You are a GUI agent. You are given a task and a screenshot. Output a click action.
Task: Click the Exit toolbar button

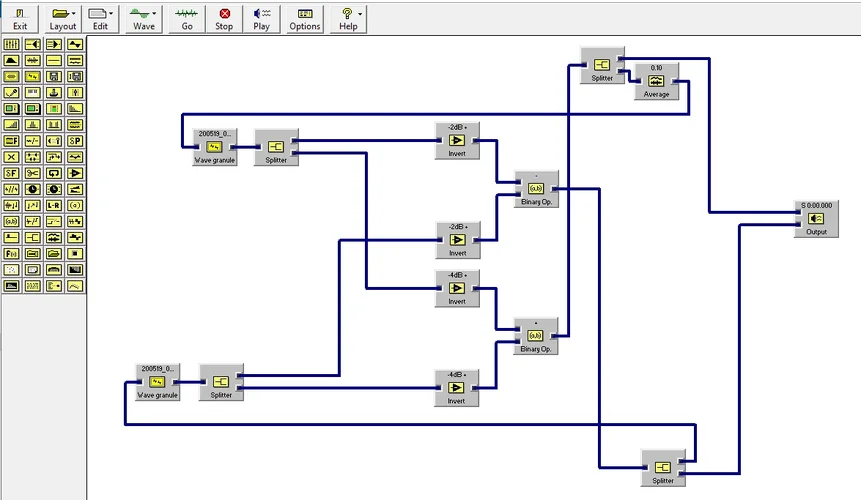(20, 19)
